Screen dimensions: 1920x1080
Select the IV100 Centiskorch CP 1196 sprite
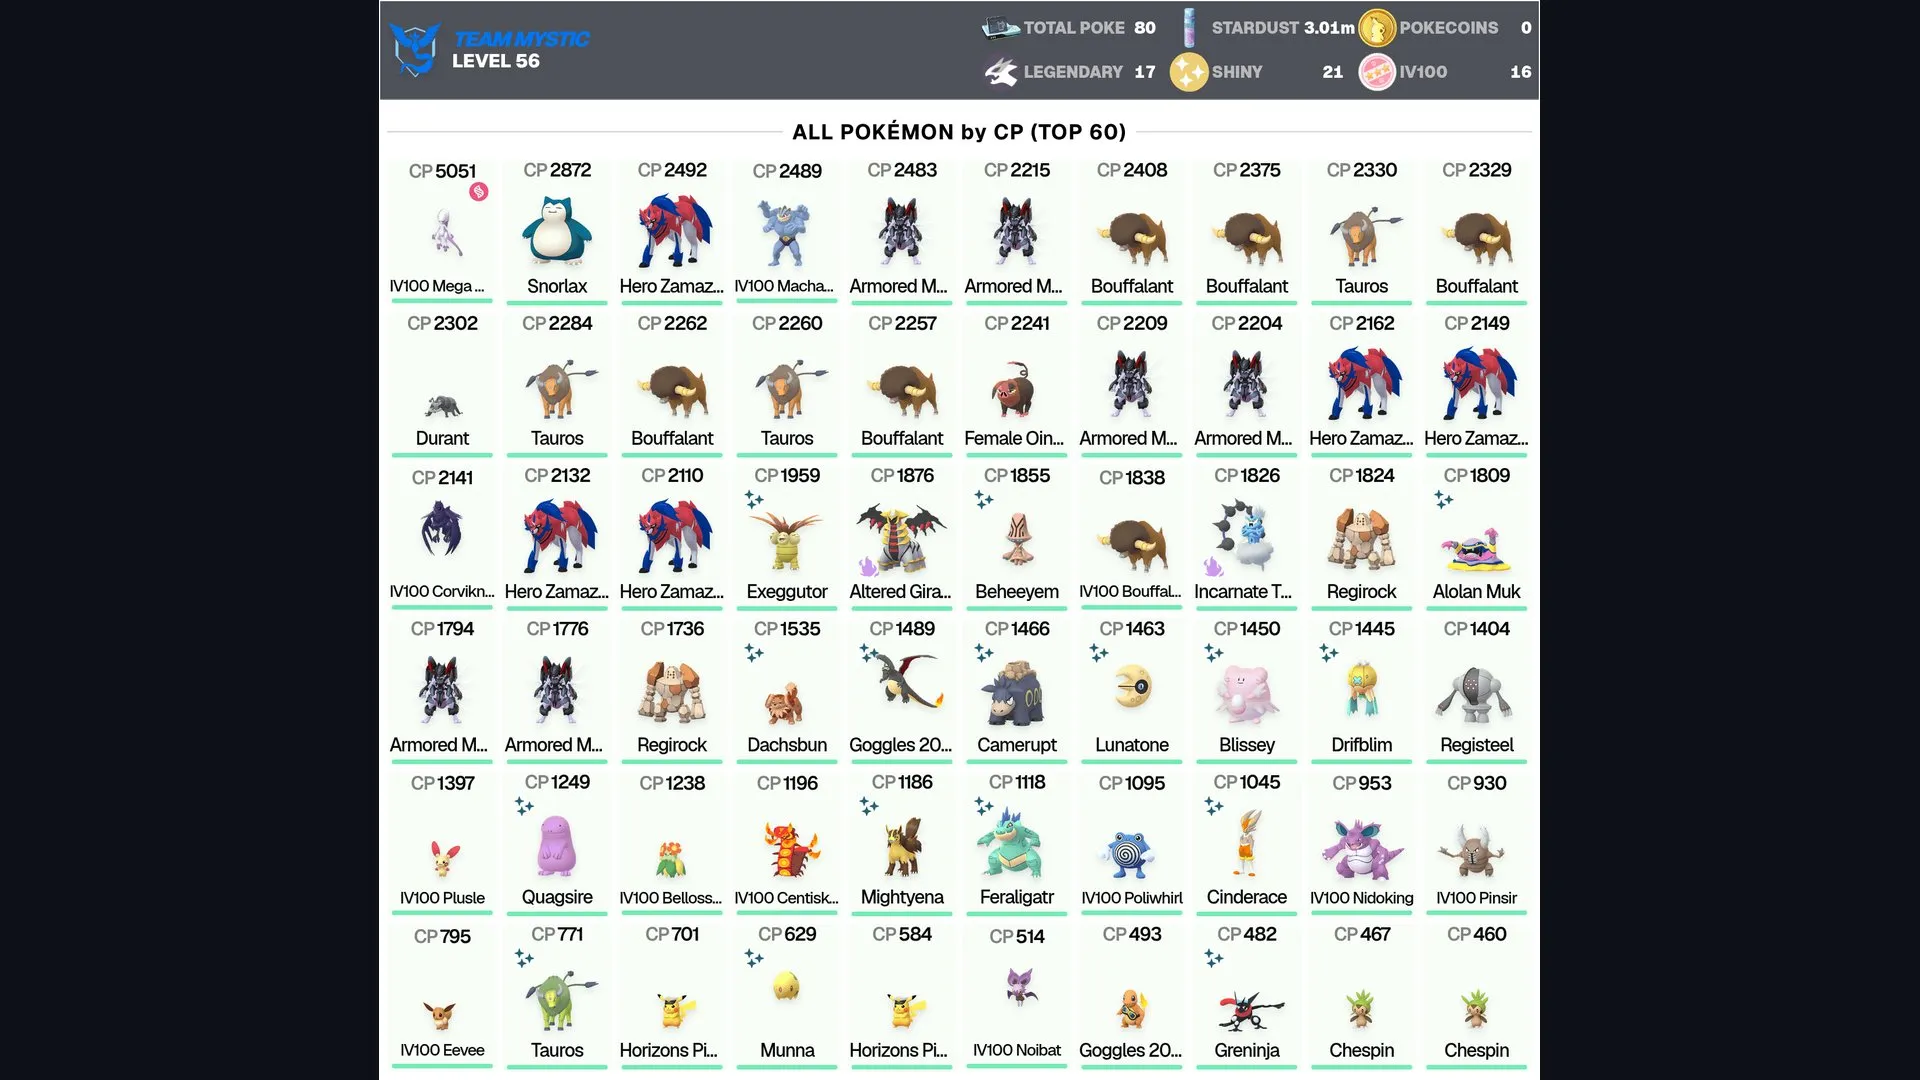[790, 850]
